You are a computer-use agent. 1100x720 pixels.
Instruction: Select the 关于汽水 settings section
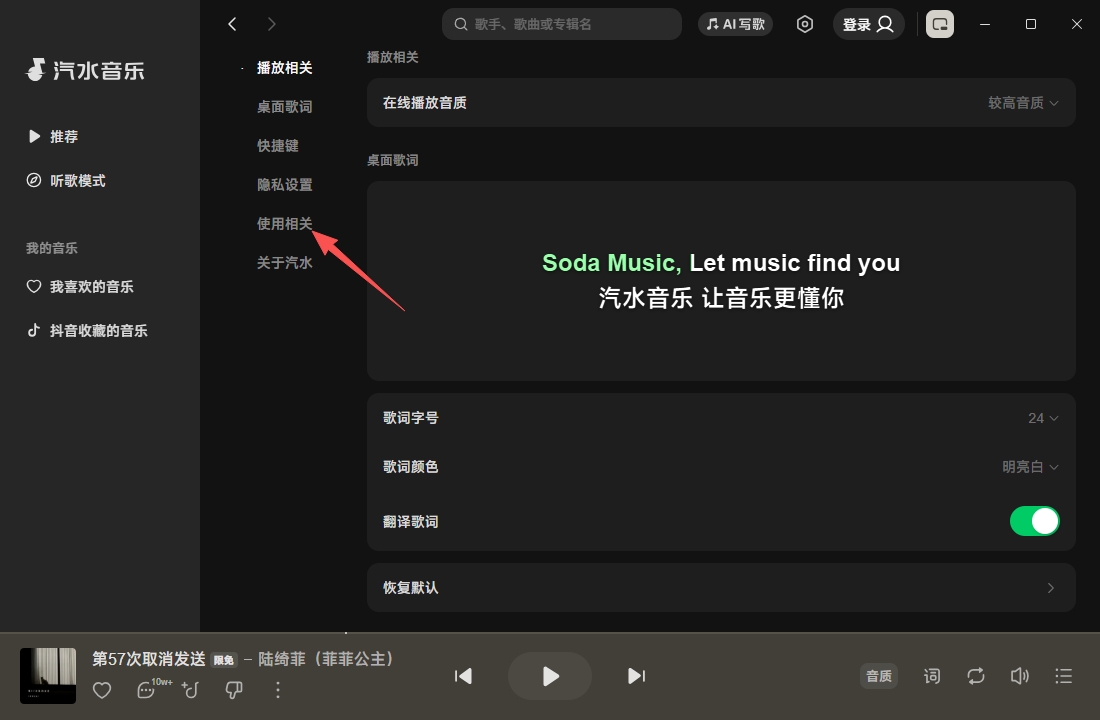pyautogui.click(x=284, y=262)
